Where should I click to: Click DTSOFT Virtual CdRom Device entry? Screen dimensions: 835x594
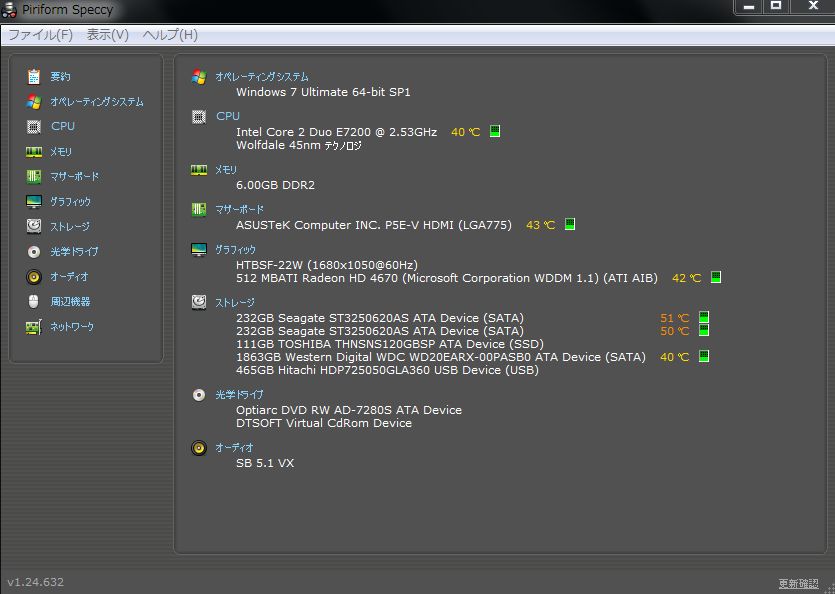324,423
